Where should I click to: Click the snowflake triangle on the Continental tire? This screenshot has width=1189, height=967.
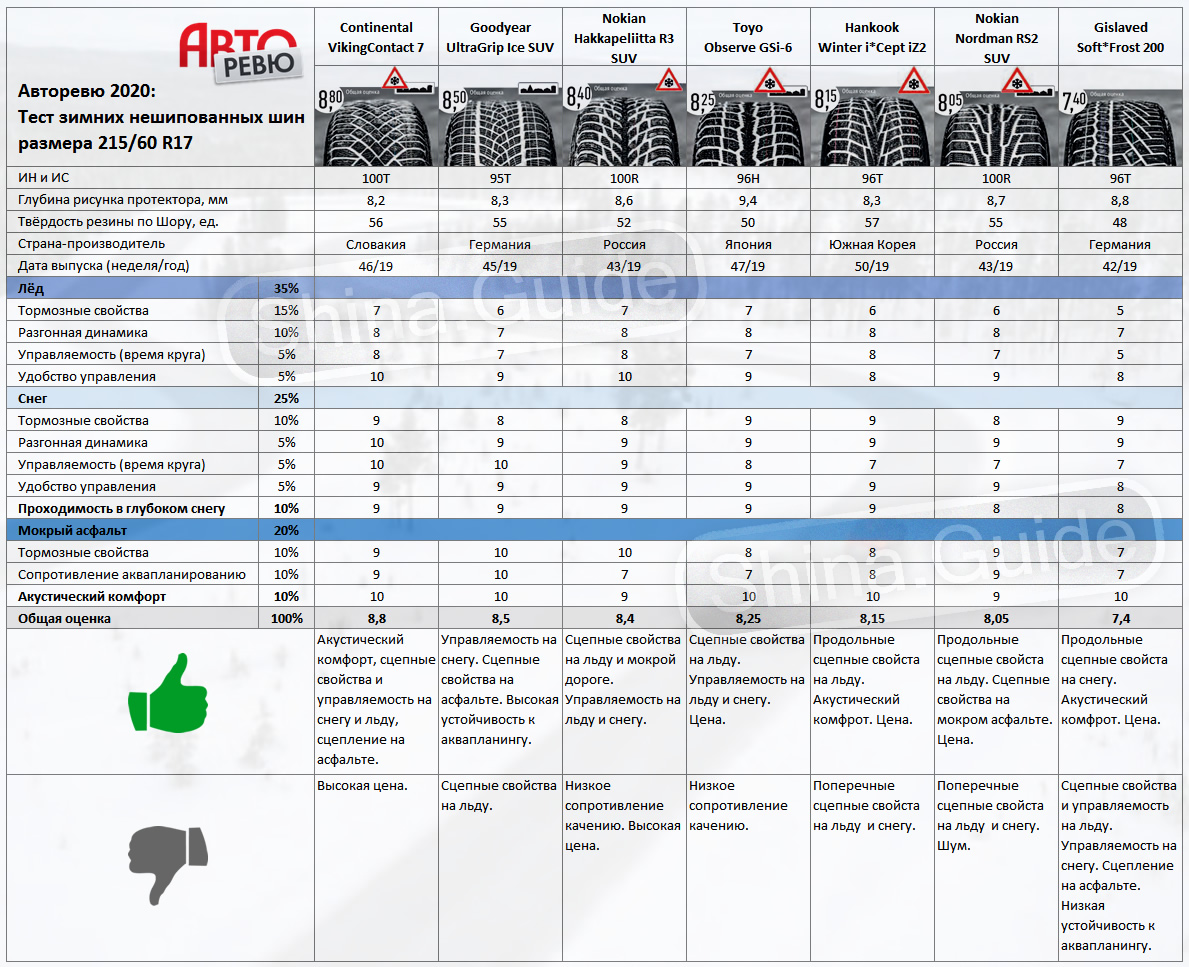pyautogui.click(x=394, y=79)
